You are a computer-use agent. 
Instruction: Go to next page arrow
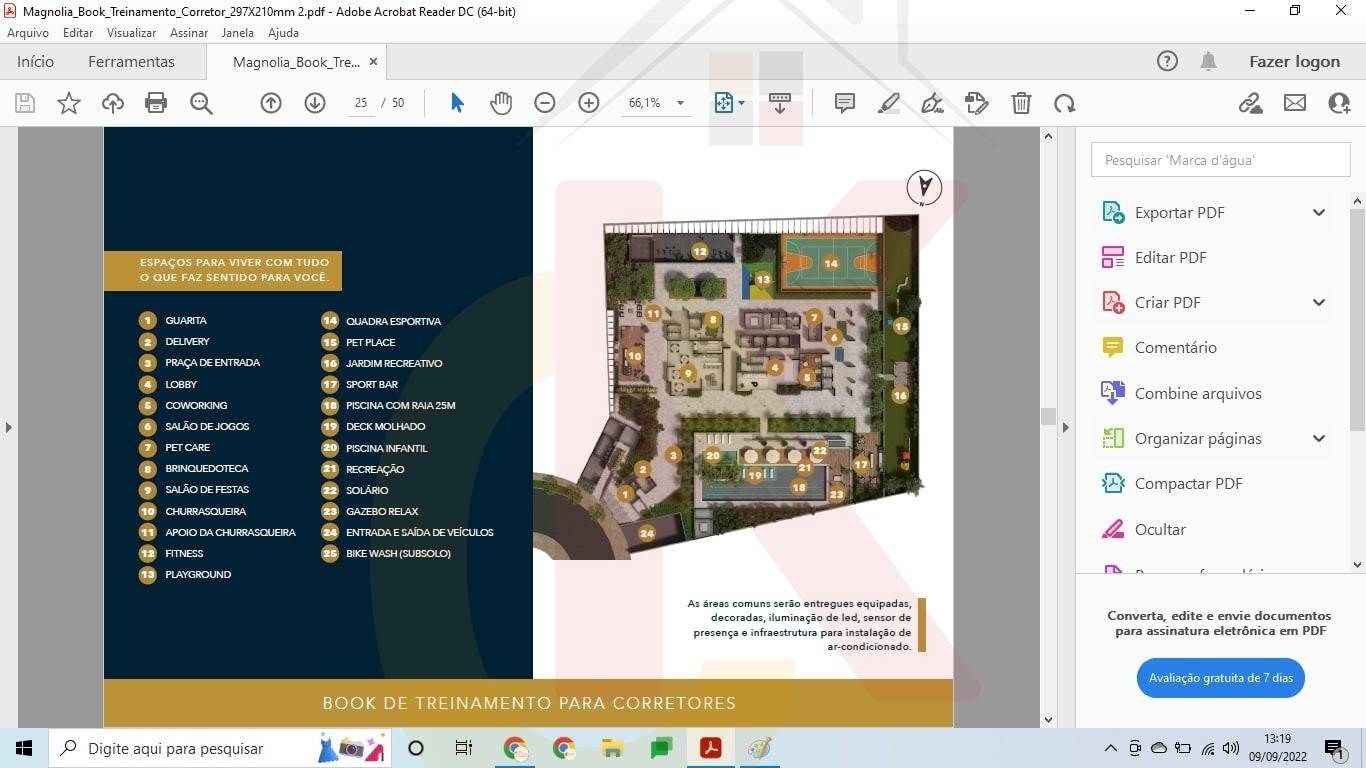(x=315, y=103)
